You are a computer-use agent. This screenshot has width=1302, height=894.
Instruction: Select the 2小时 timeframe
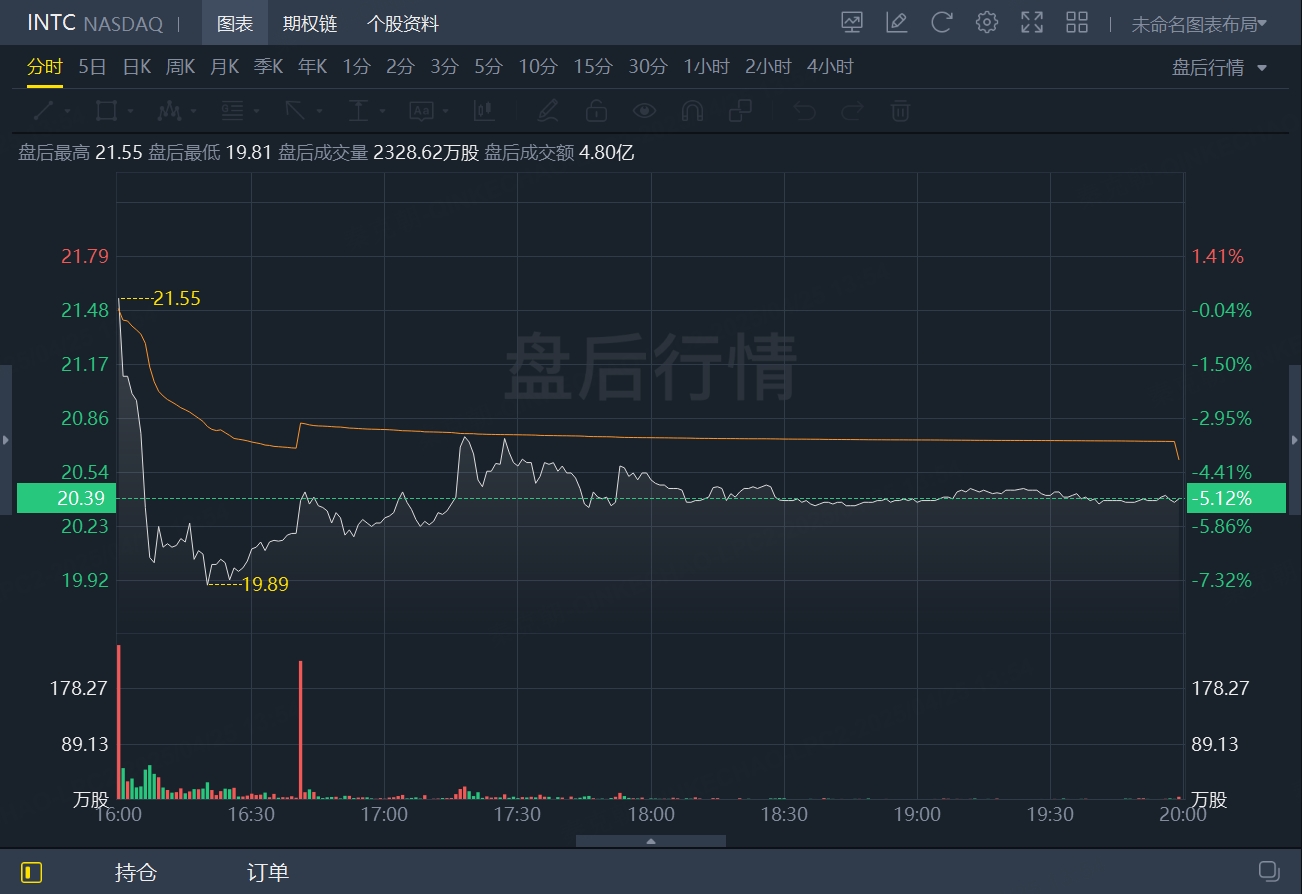click(x=768, y=67)
